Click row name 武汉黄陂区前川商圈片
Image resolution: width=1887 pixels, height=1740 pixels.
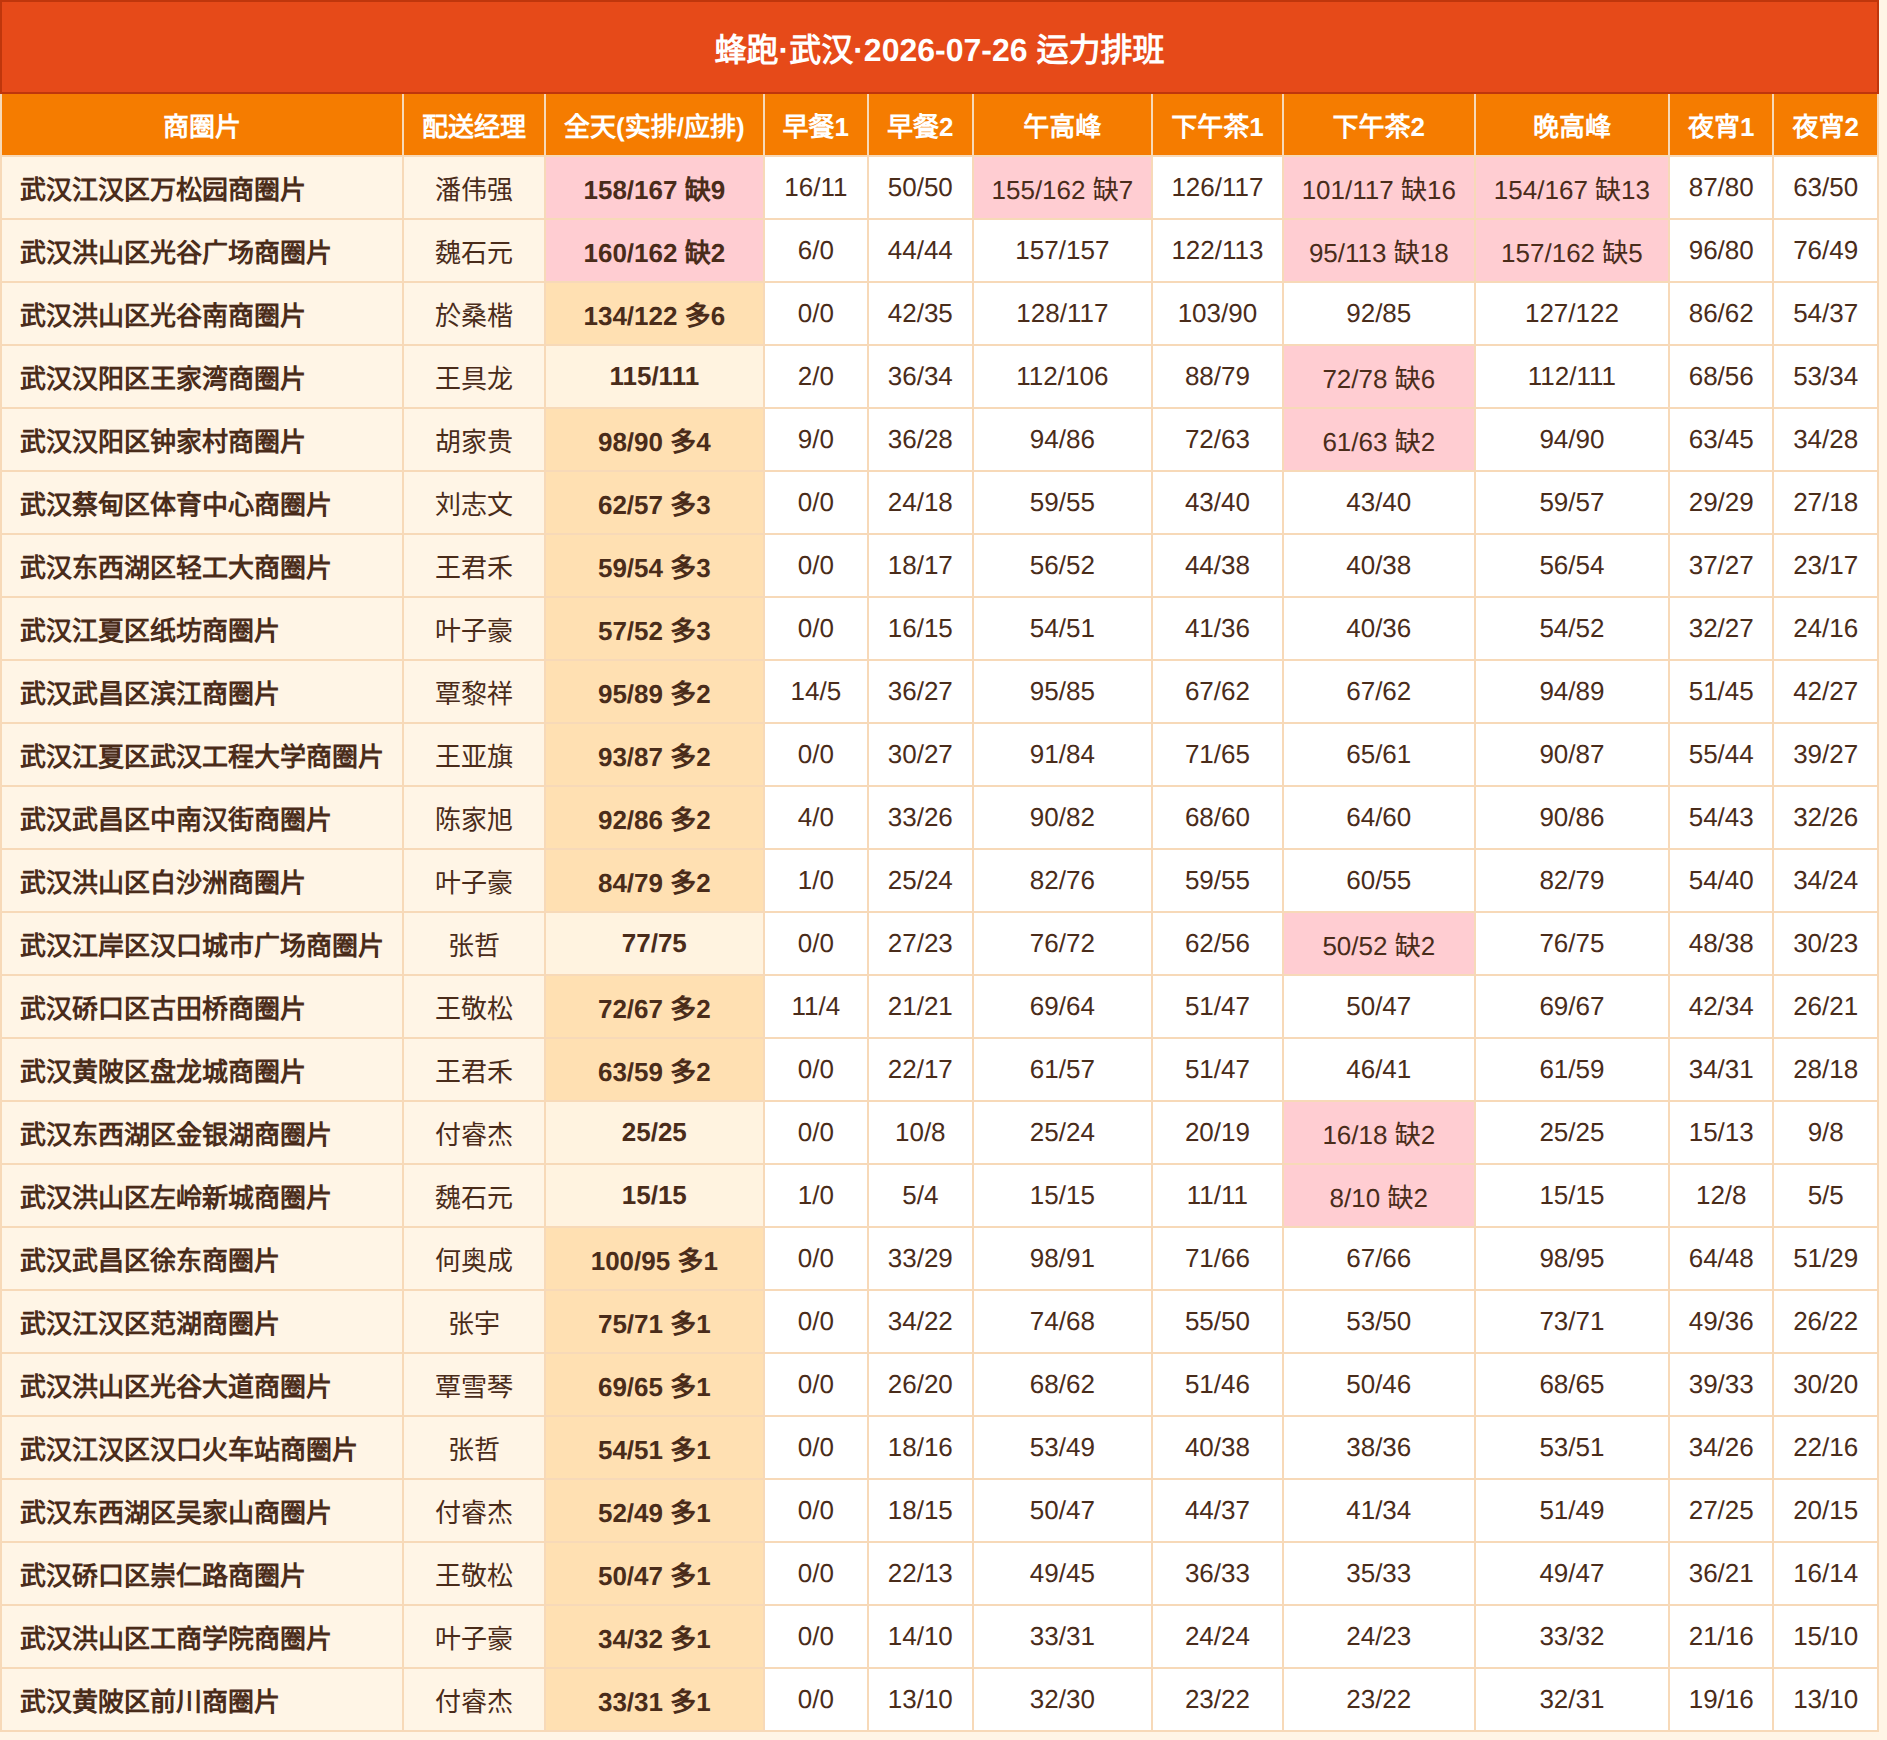click(x=149, y=1701)
